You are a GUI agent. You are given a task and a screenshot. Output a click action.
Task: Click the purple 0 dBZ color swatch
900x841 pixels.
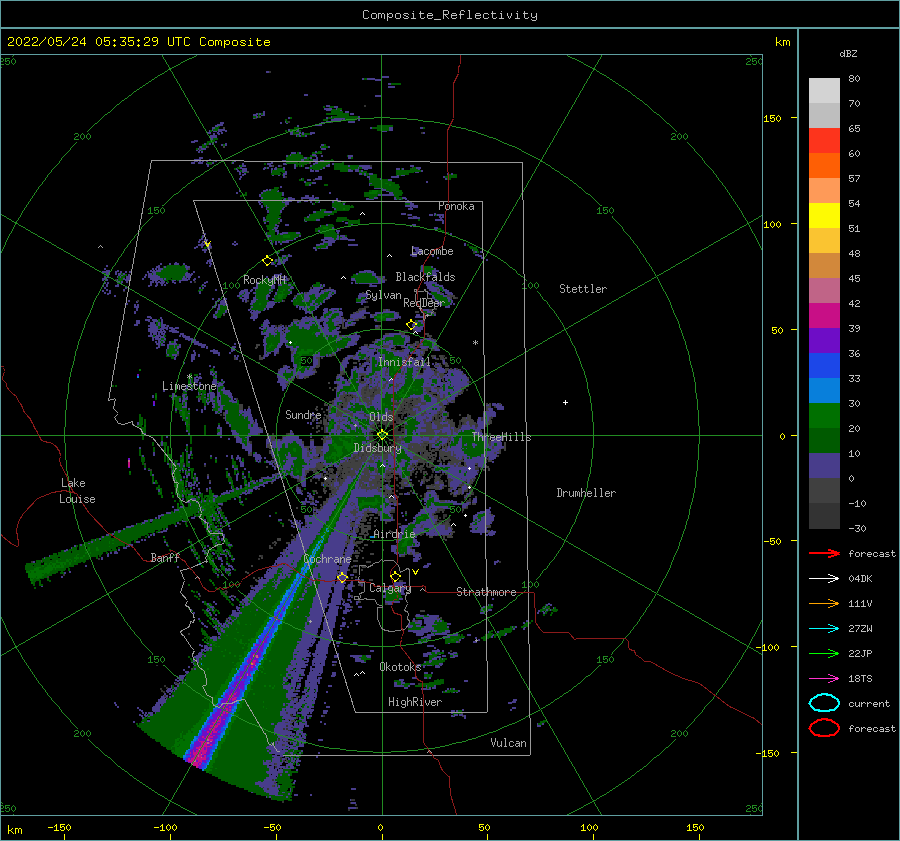pos(824,465)
